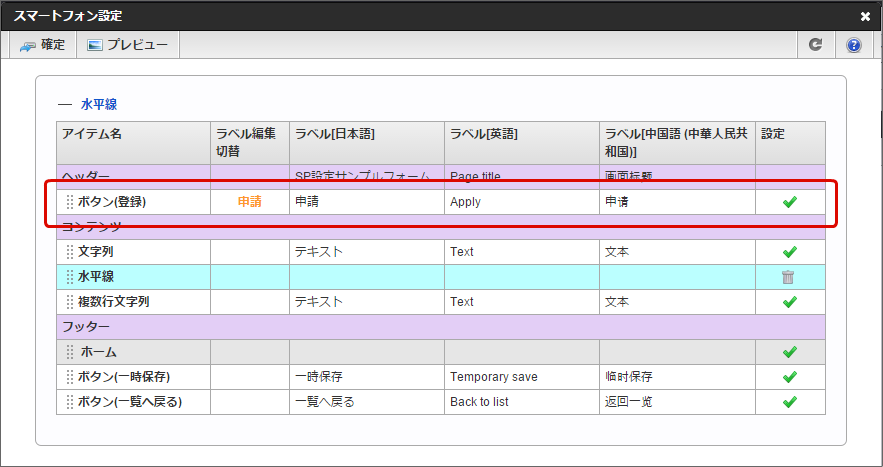Viewport: 883px width, 467px height.
Task: Click green checkmark for ボタン(一覧へ戻る) row
Action: pyautogui.click(x=789, y=402)
